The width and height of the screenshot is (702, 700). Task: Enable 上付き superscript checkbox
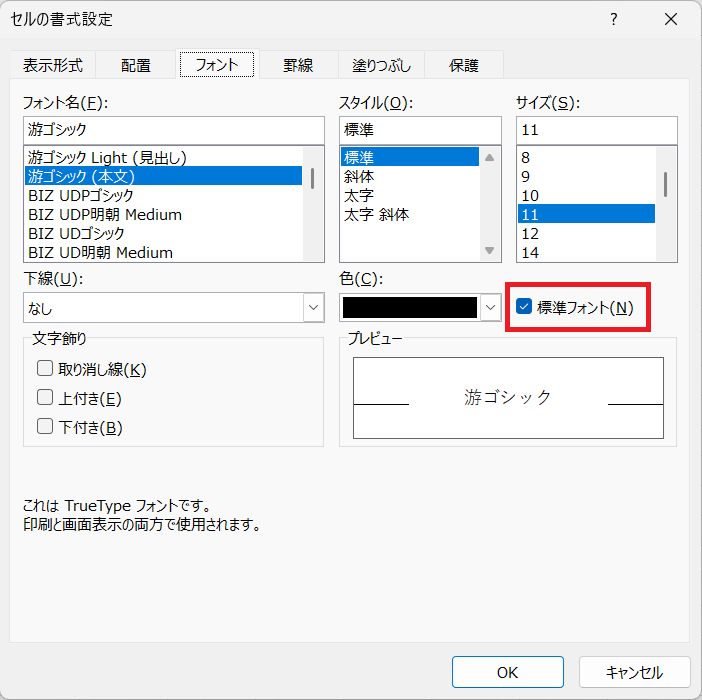pyautogui.click(x=45, y=398)
